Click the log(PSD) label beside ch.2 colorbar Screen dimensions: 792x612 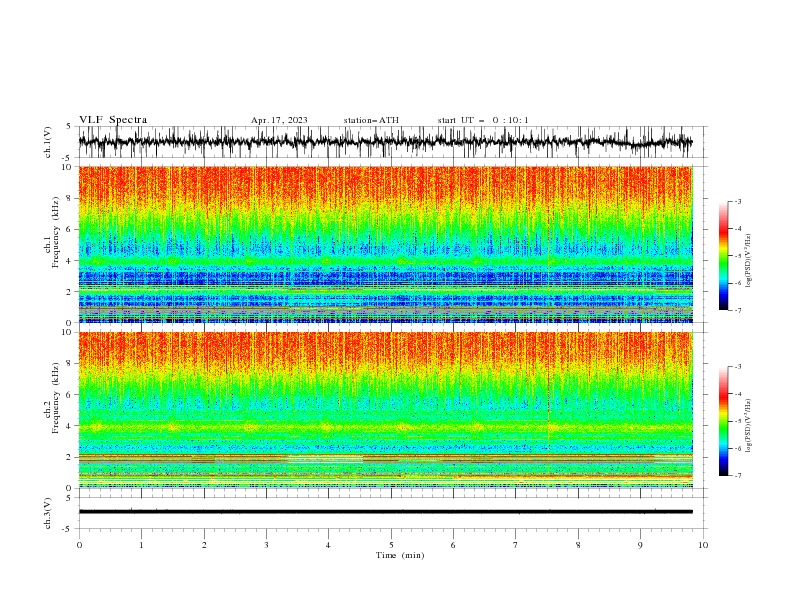pos(749,426)
